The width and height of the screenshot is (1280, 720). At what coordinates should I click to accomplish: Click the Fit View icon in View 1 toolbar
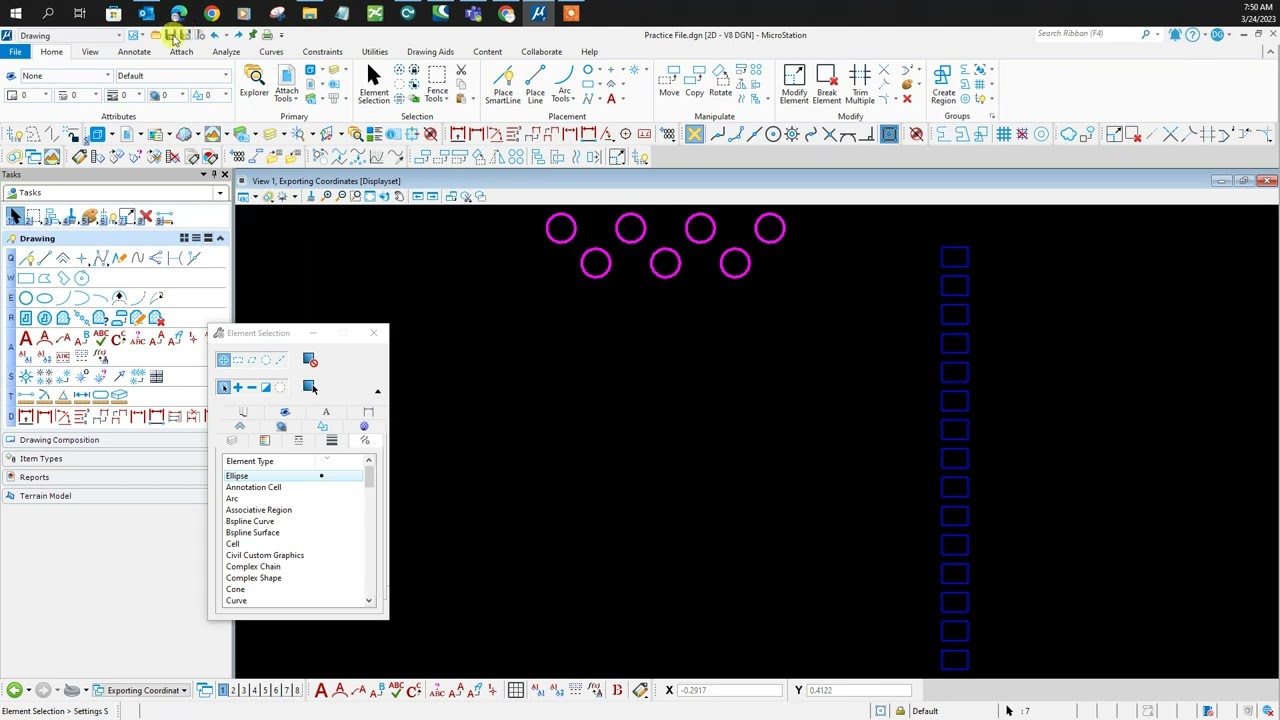[370, 196]
